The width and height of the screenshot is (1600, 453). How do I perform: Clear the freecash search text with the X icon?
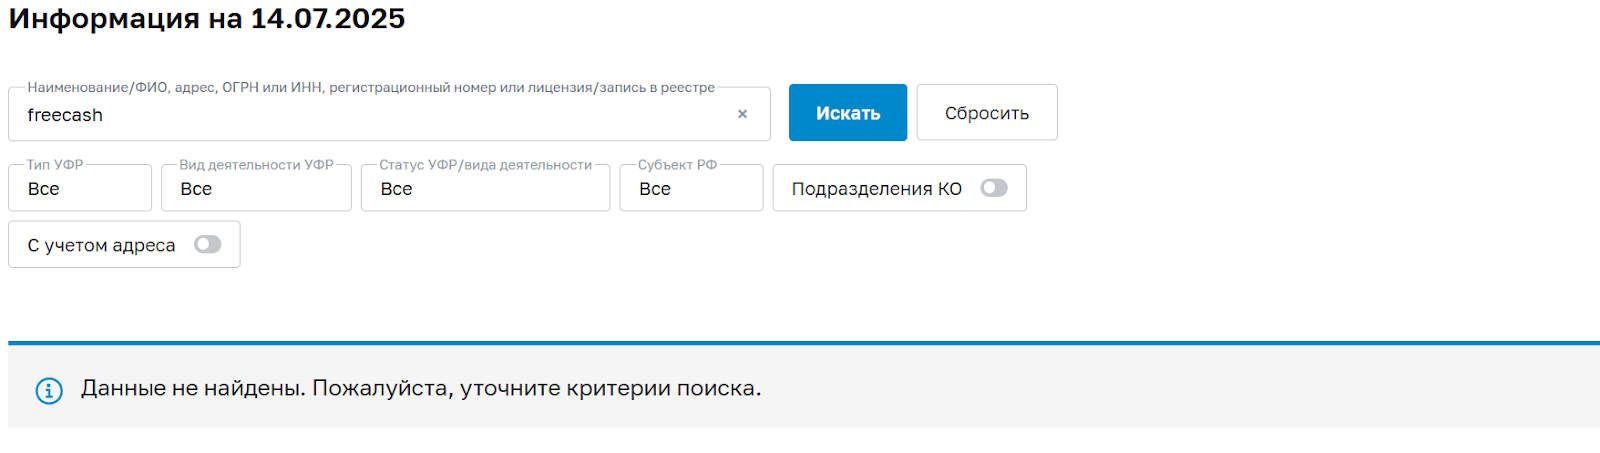click(x=742, y=114)
